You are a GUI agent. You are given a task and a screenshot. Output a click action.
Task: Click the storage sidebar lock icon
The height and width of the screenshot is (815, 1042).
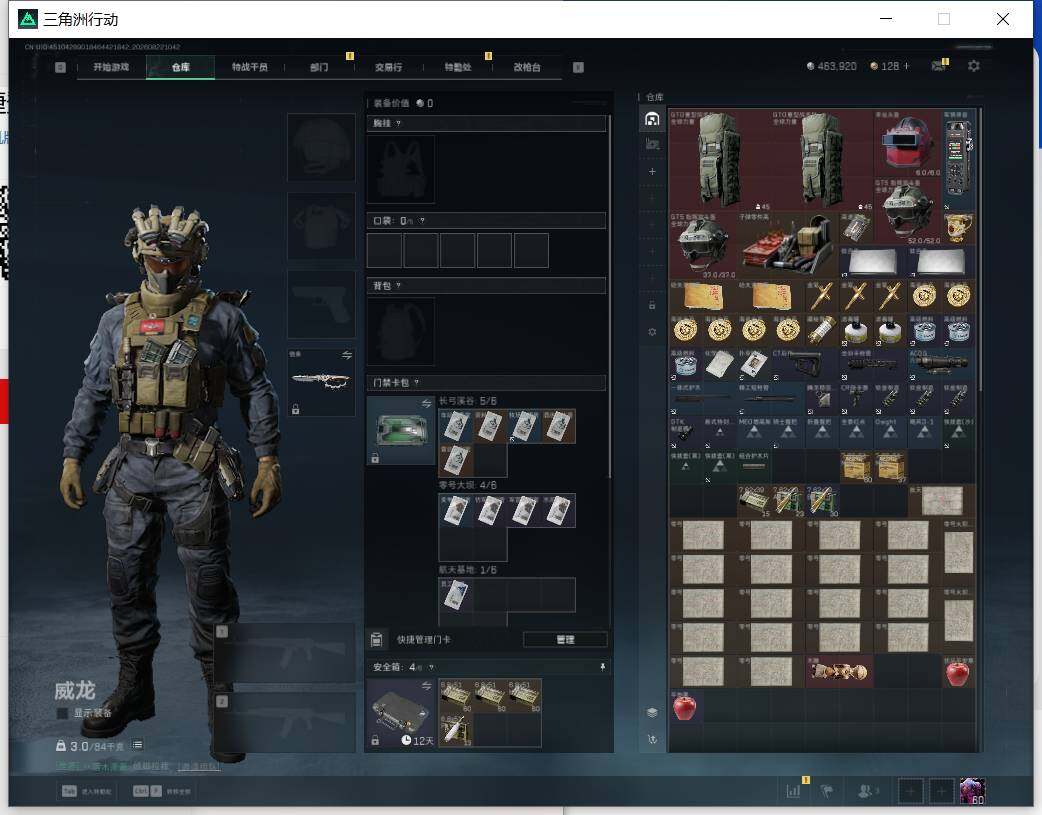[652, 305]
